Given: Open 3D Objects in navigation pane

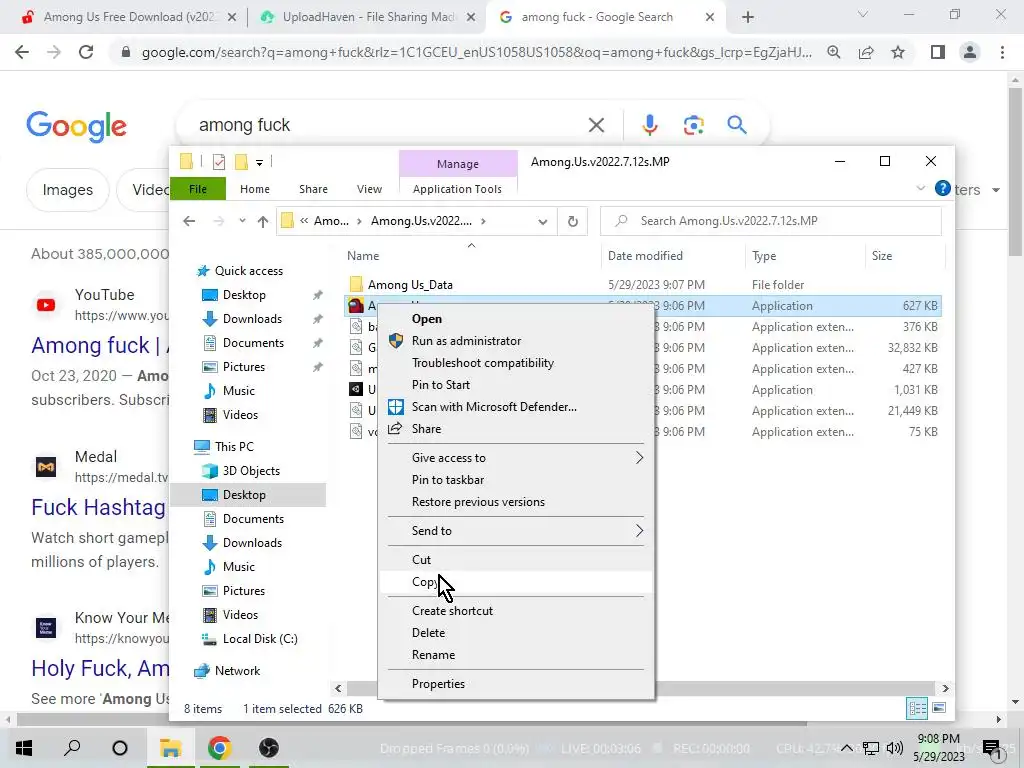Looking at the screenshot, I should (x=251, y=471).
